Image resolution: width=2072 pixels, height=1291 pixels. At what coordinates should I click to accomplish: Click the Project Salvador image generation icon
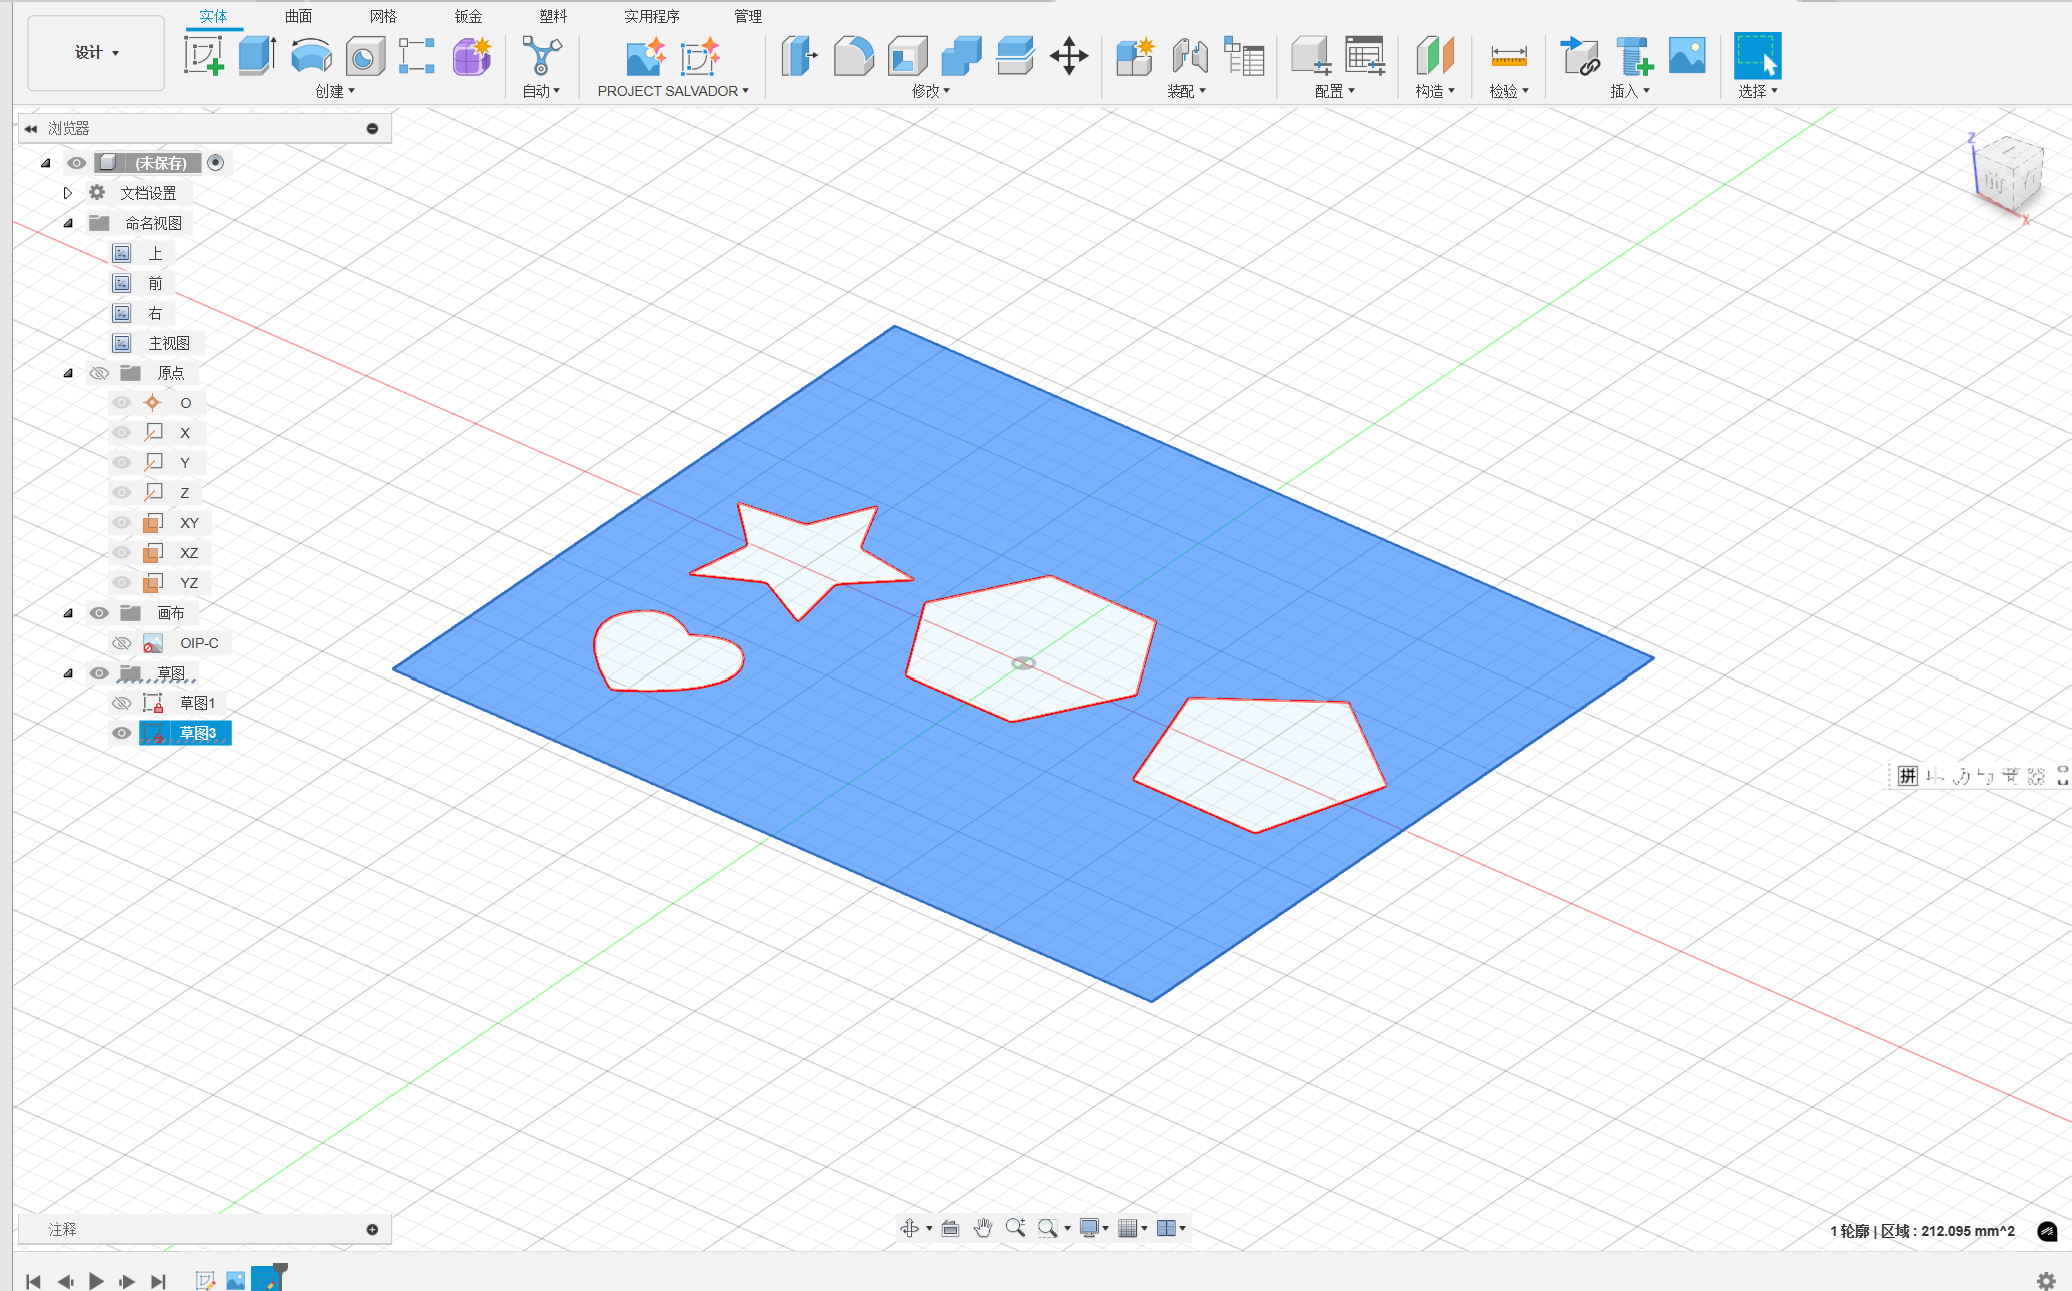click(x=645, y=56)
